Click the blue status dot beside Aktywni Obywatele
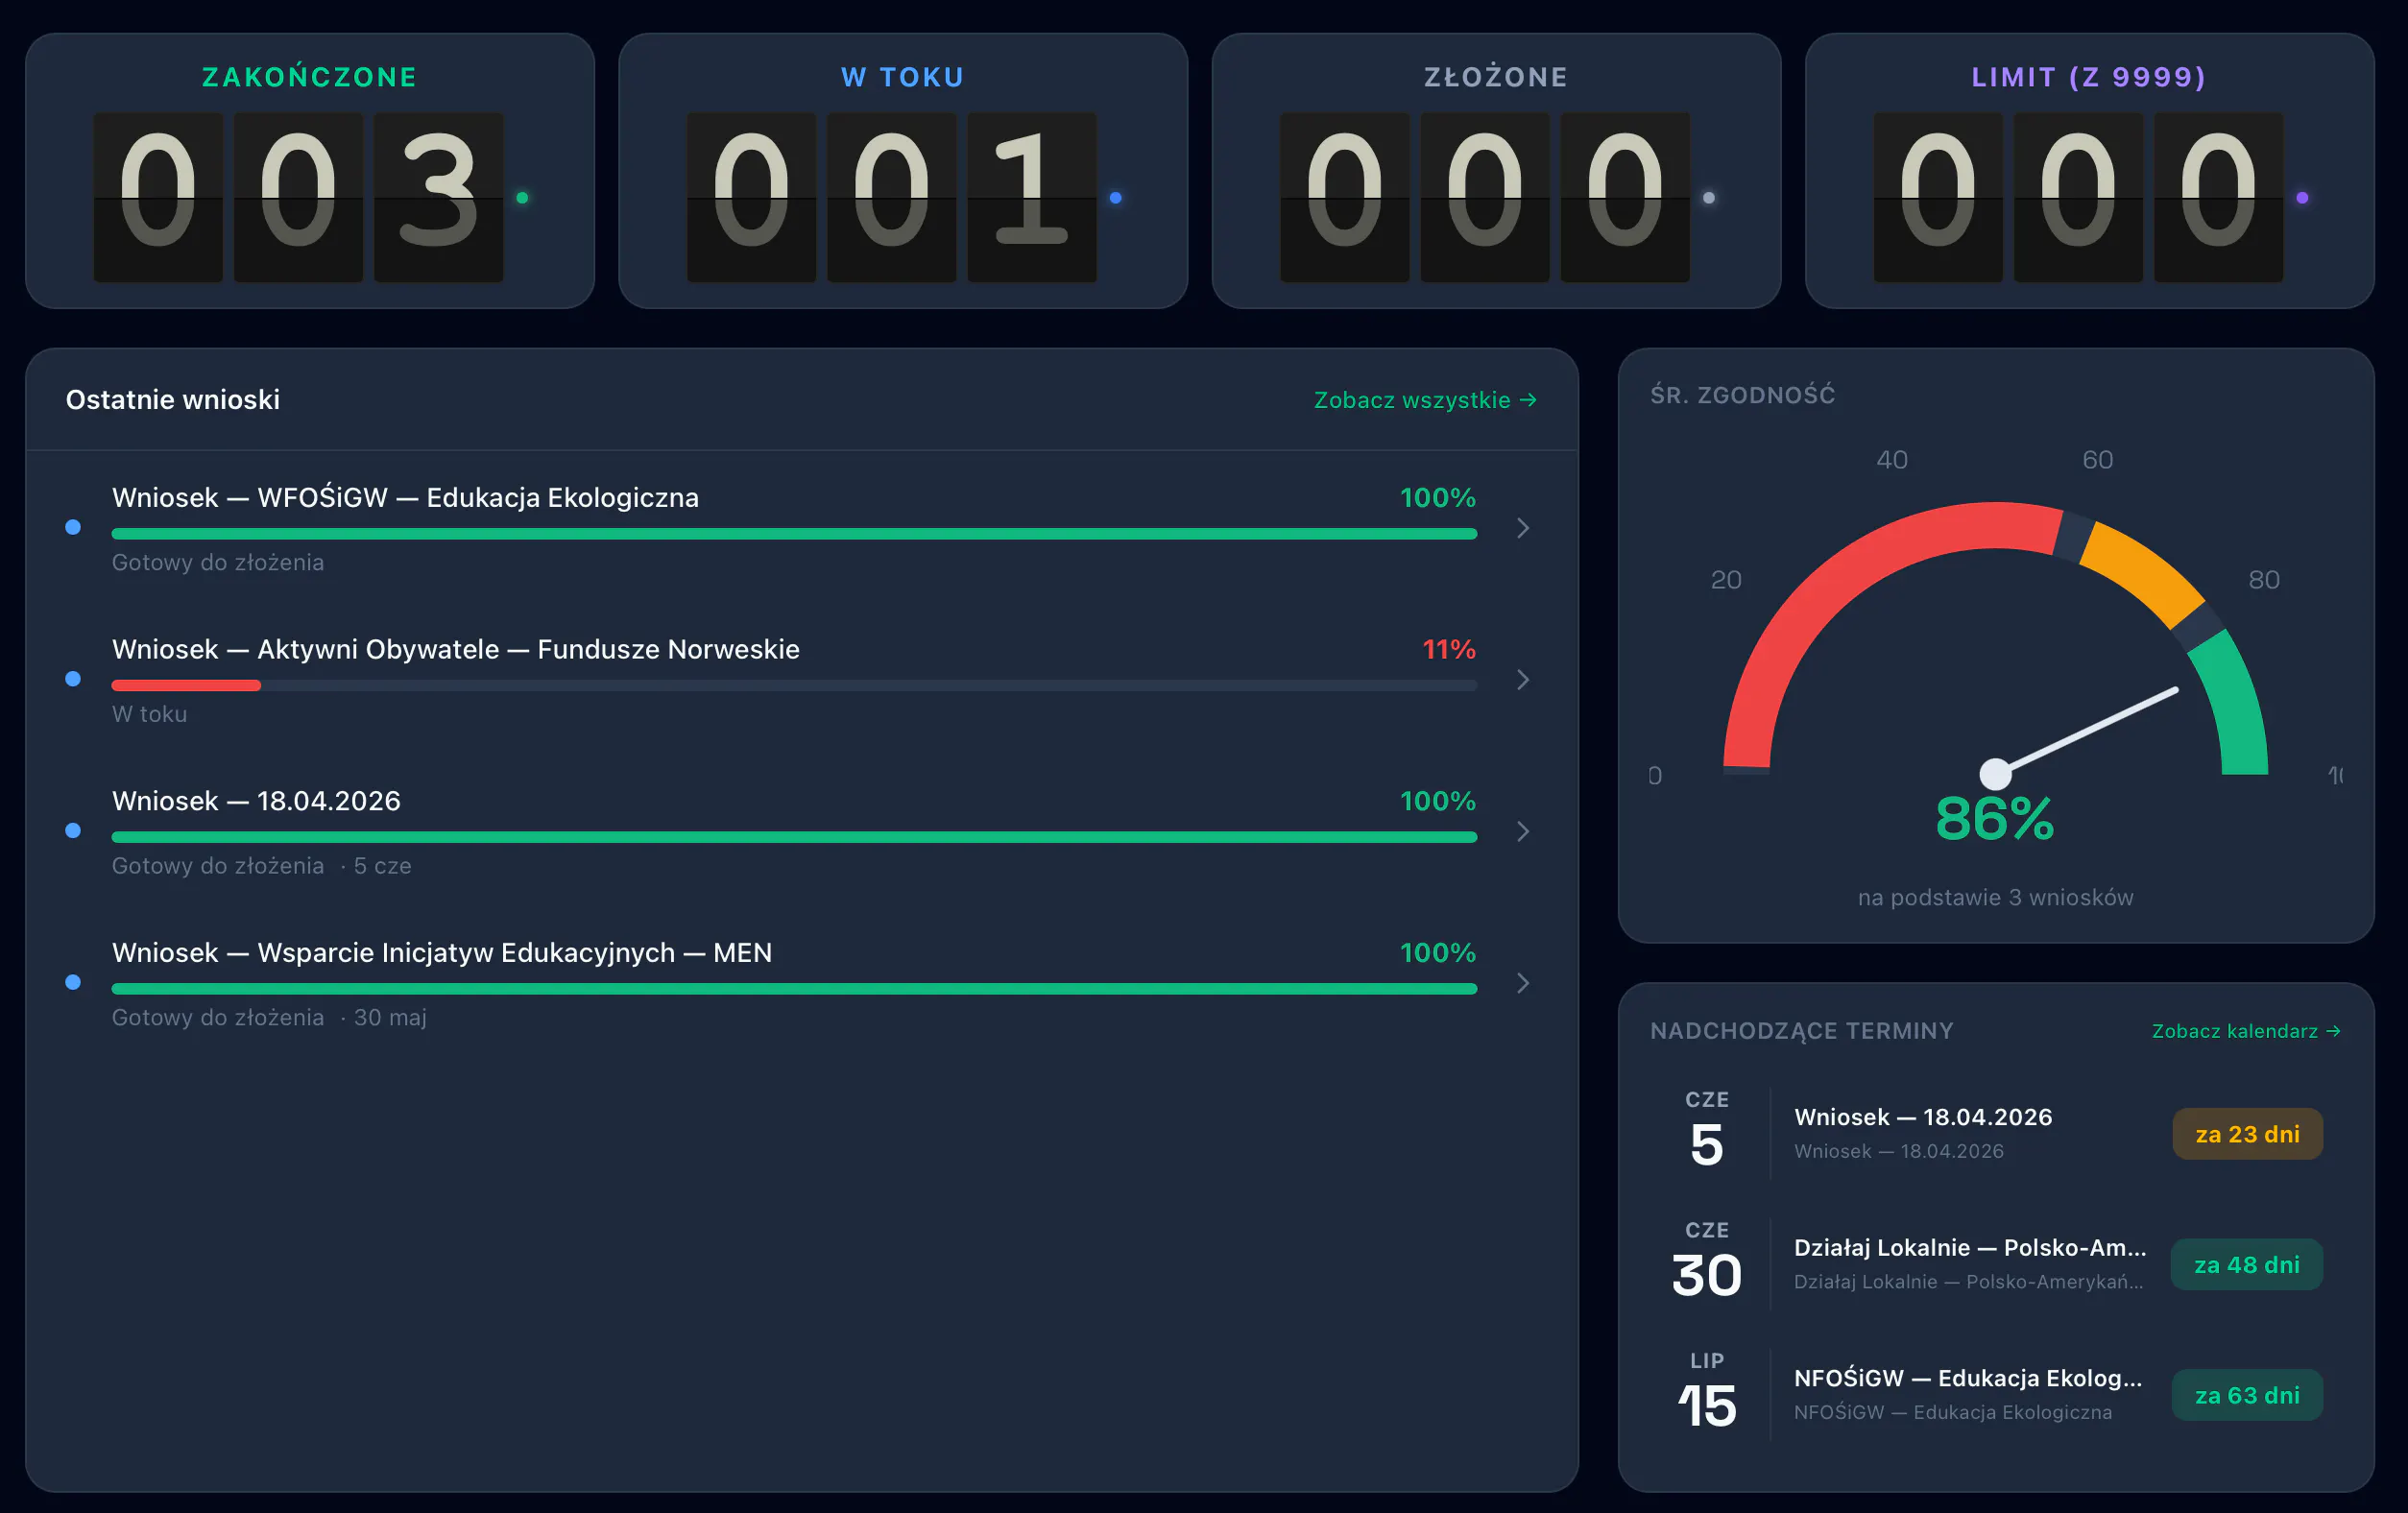Viewport: 2408px width, 1513px height. 73,679
